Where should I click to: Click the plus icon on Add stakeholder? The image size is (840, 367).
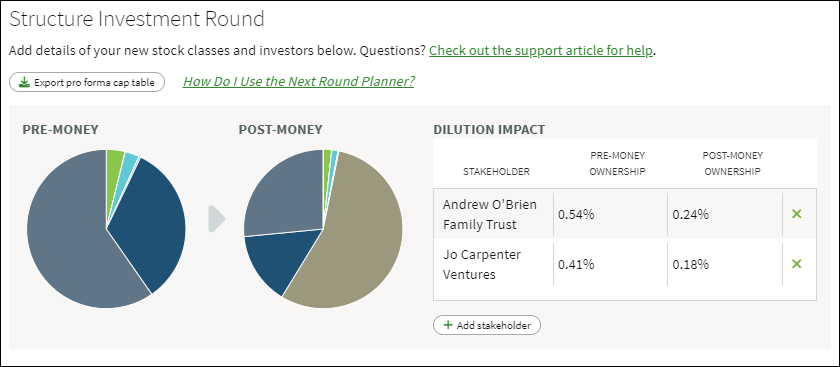(x=448, y=325)
